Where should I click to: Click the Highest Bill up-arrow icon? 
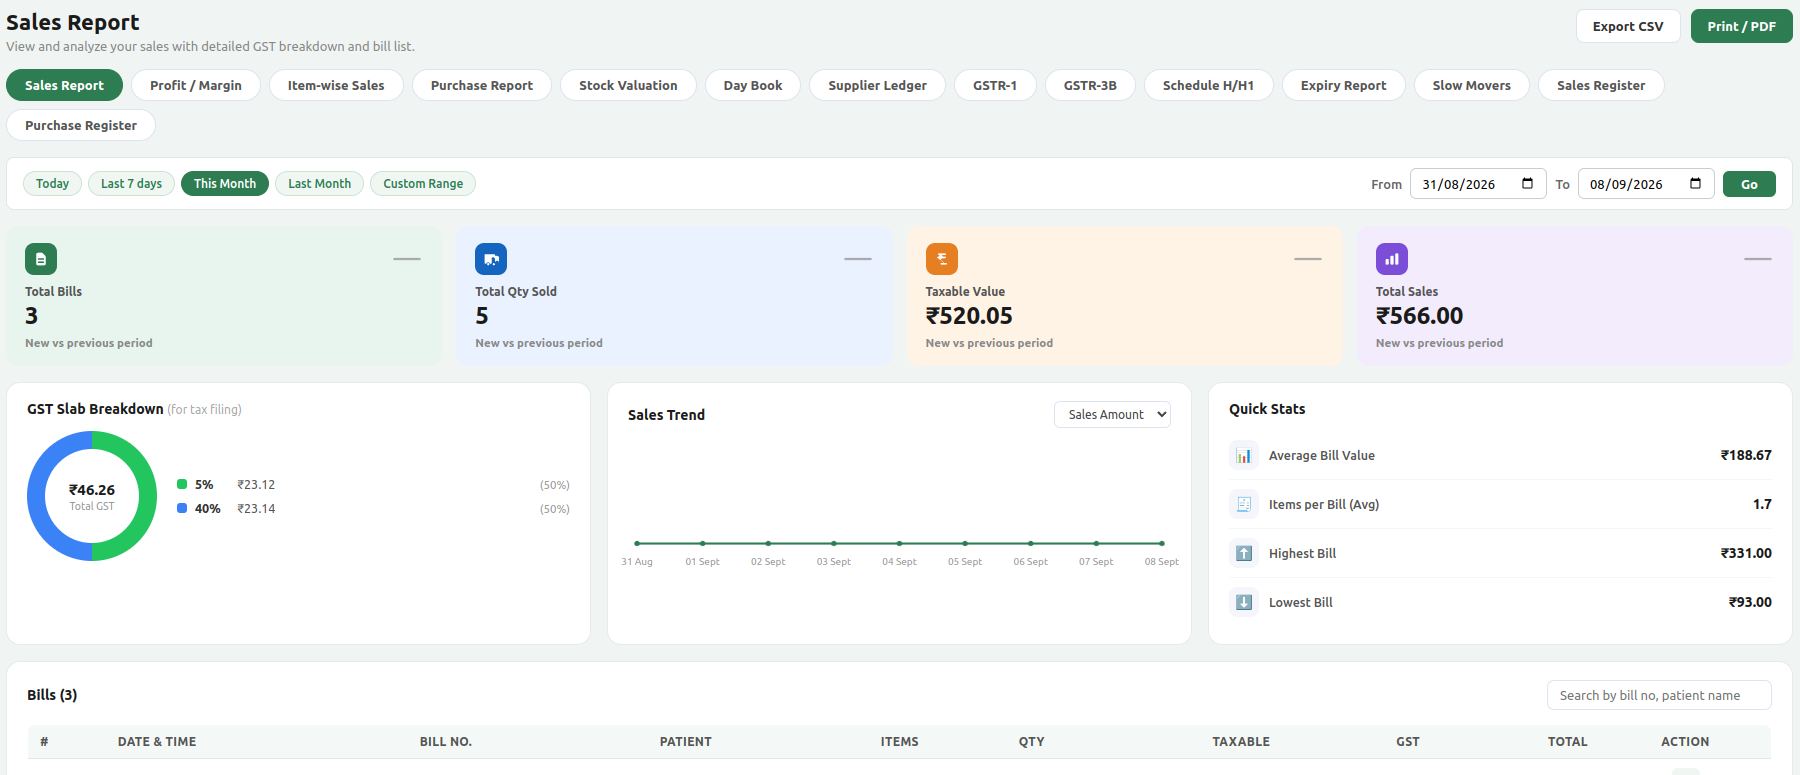coord(1244,553)
